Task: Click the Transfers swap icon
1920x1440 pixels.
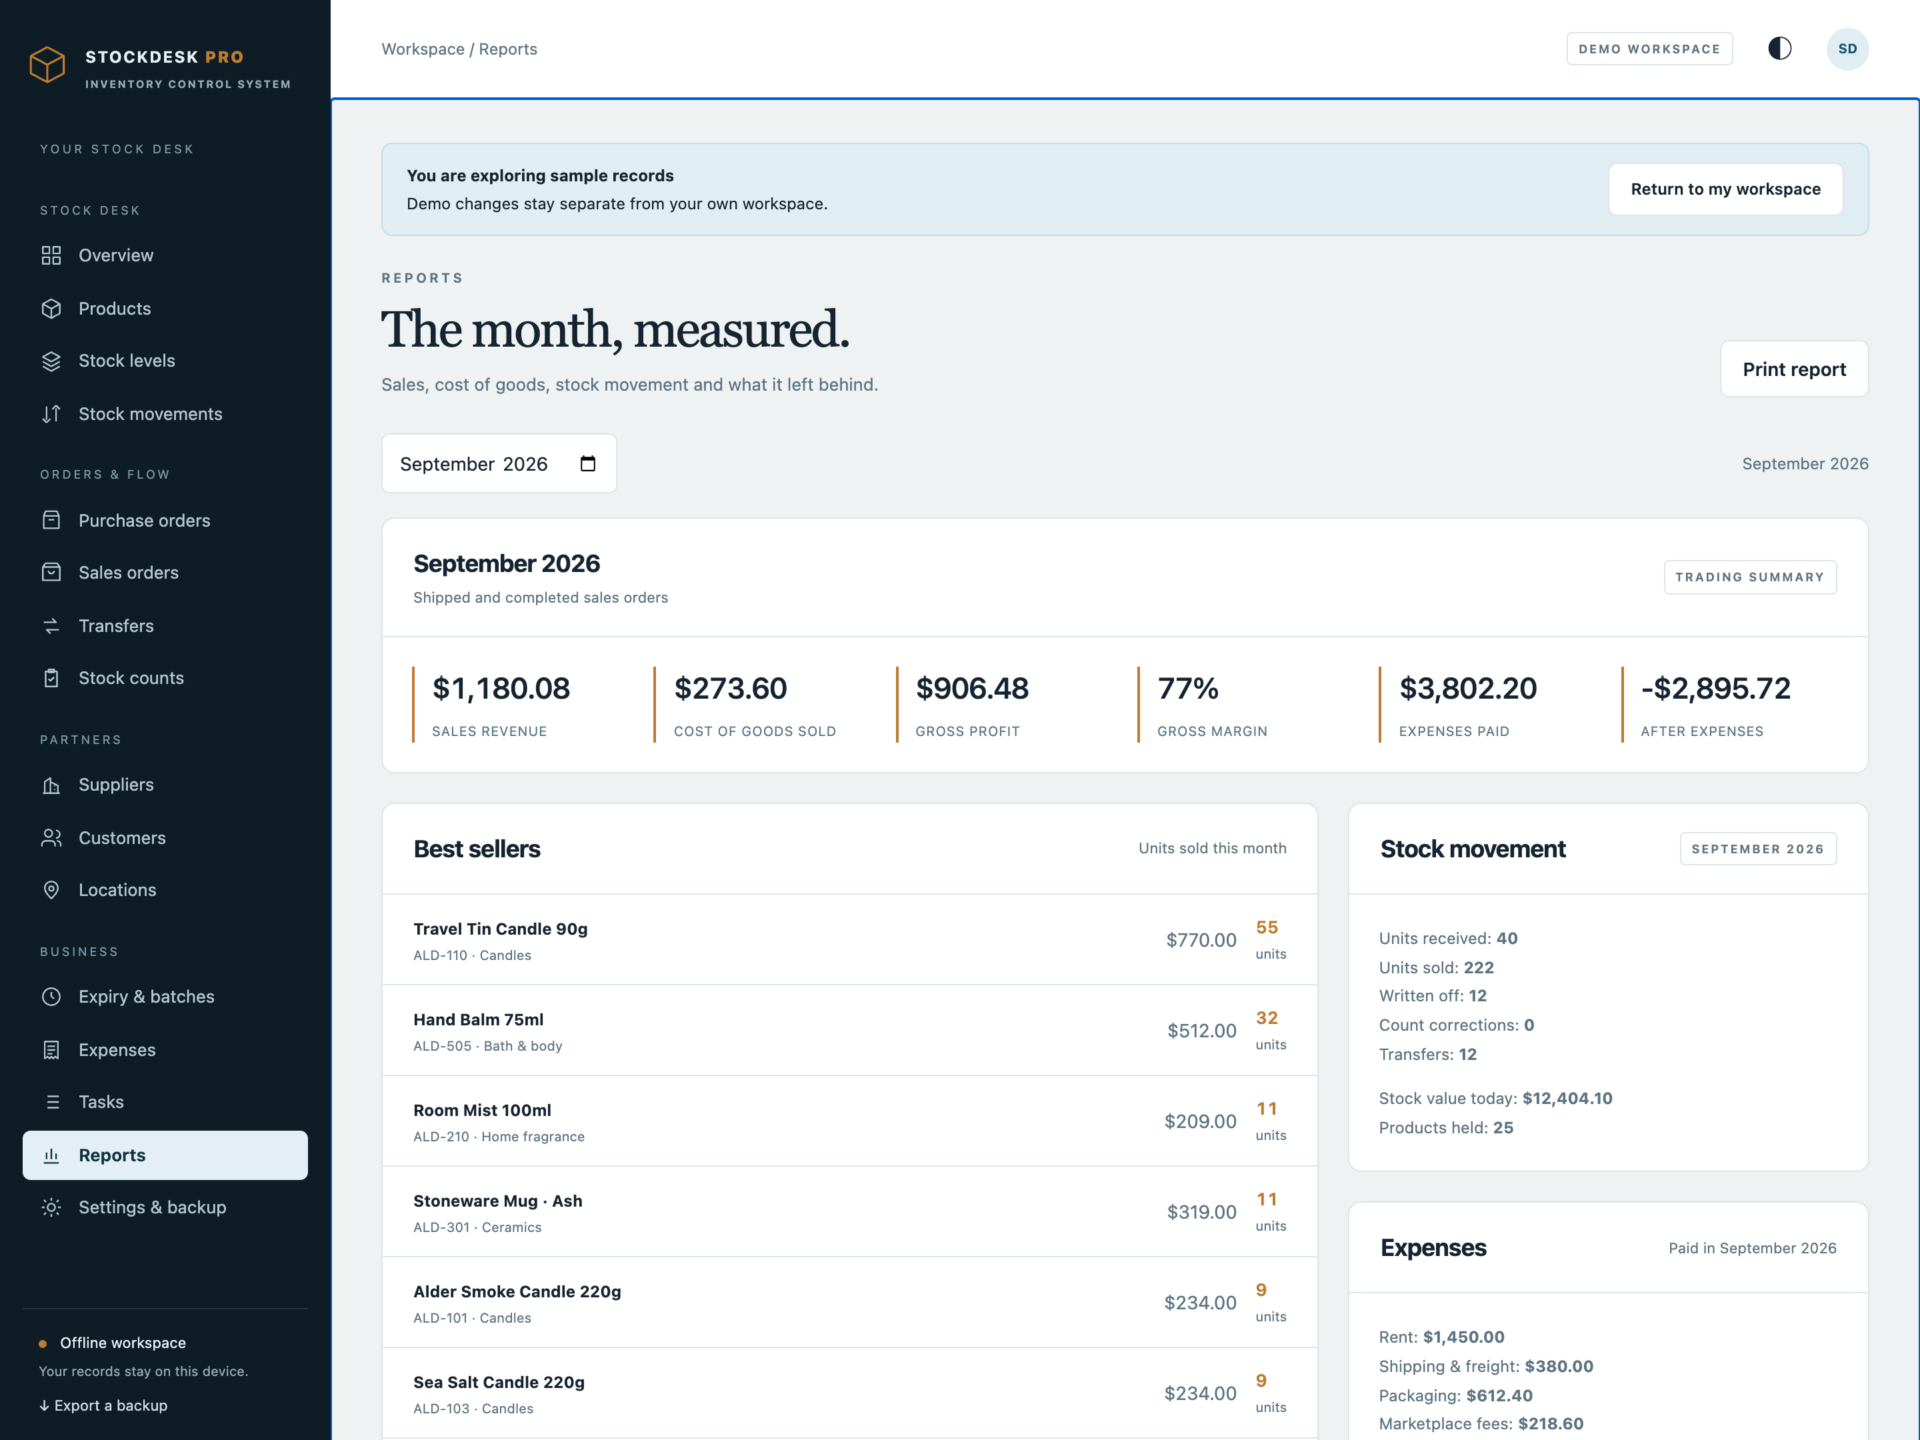Action: 51,626
